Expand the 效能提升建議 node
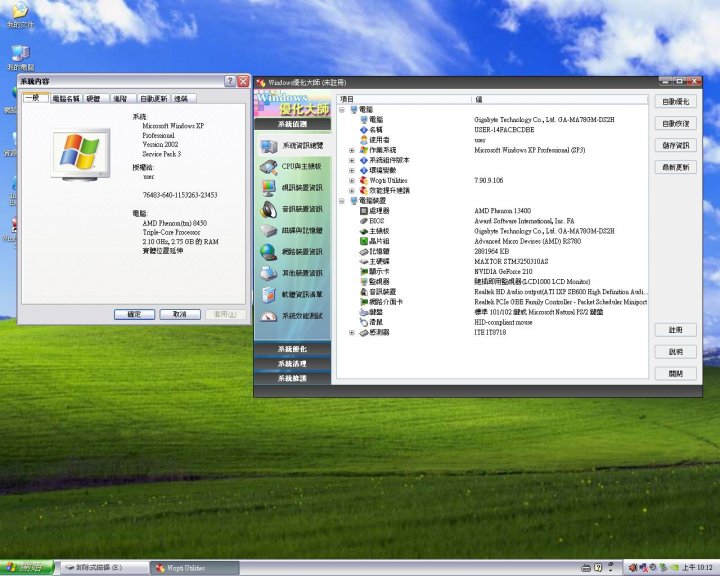 tap(352, 191)
